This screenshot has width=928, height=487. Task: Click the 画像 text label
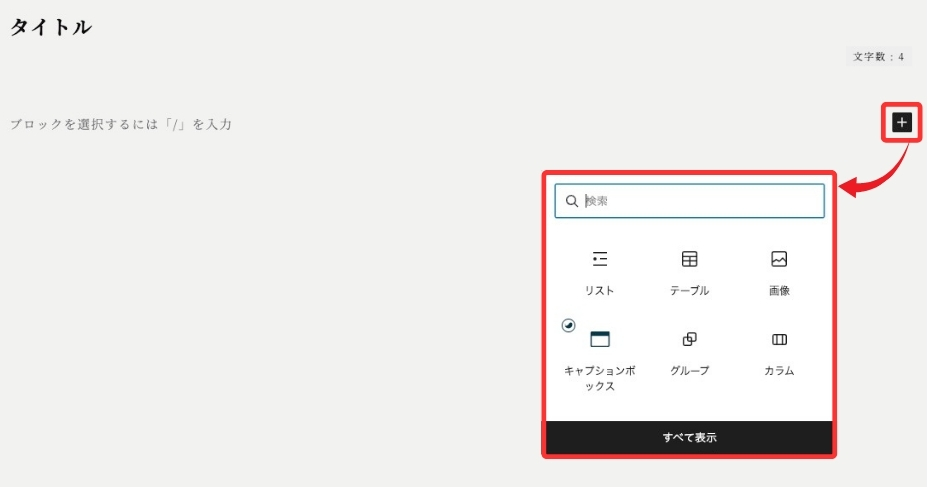779,291
